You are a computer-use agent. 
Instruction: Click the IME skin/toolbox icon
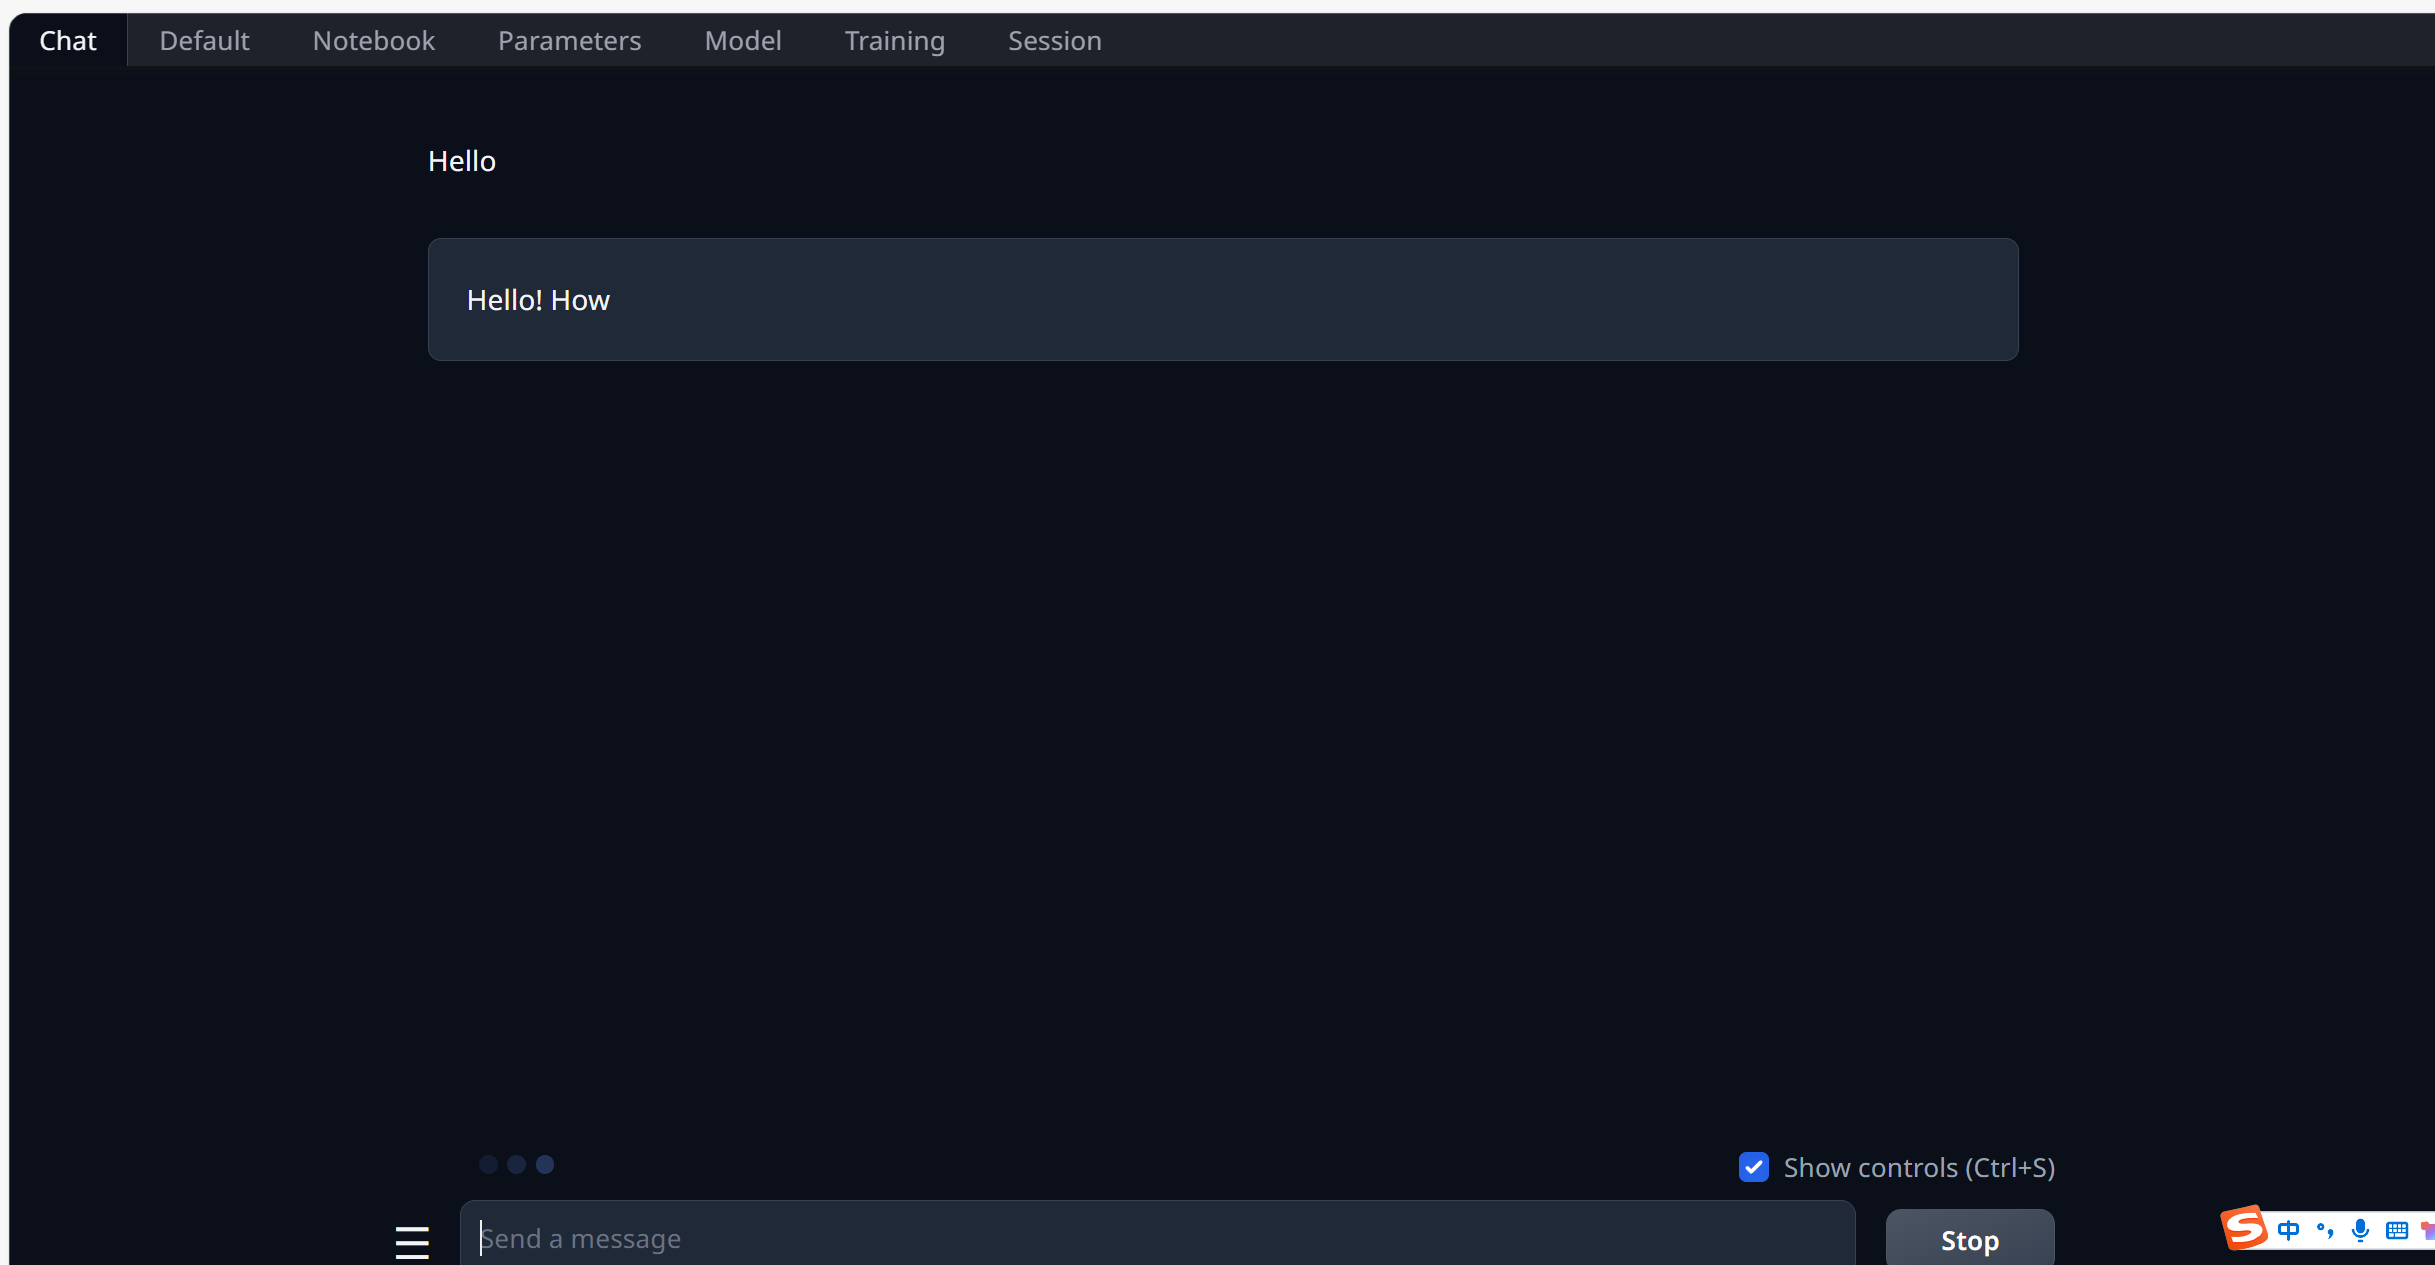coord(2427,1230)
